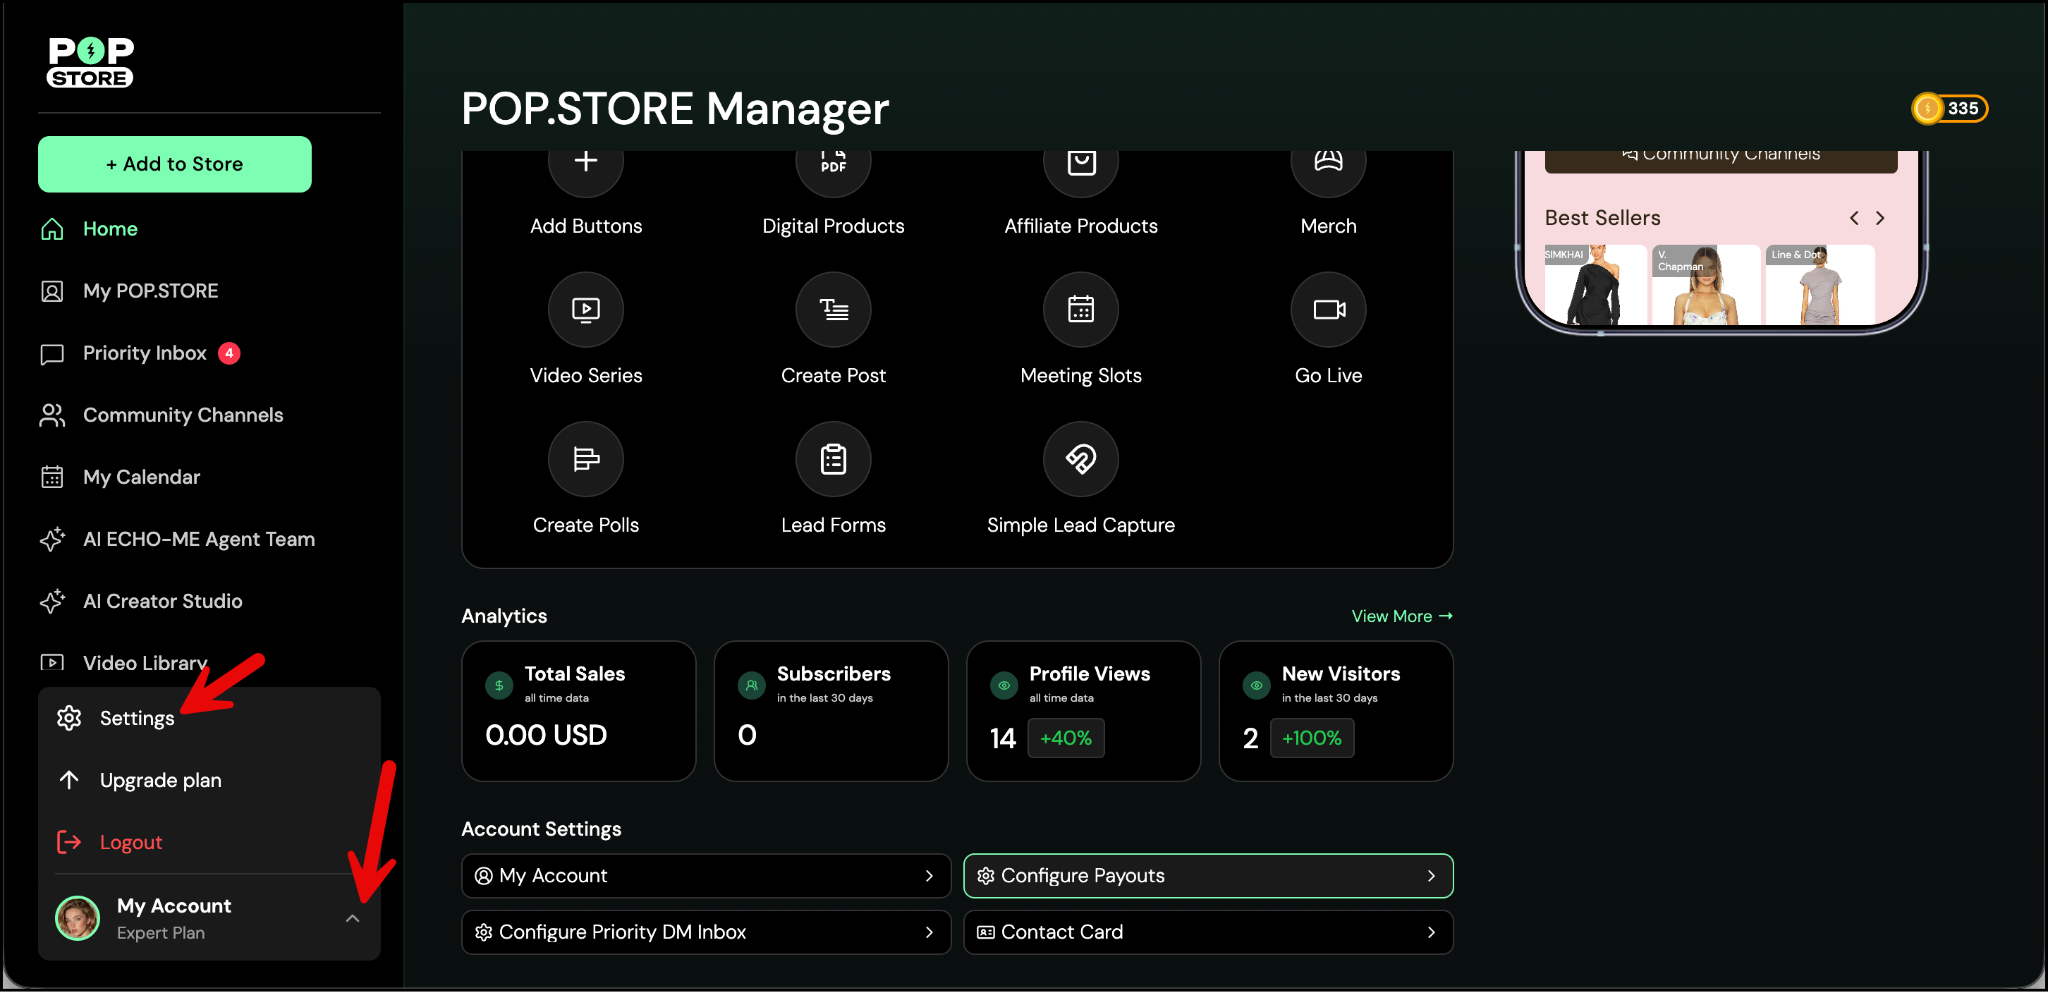2048x992 pixels.
Task: Collapse the My Account menu chevron
Action: pyautogui.click(x=352, y=918)
